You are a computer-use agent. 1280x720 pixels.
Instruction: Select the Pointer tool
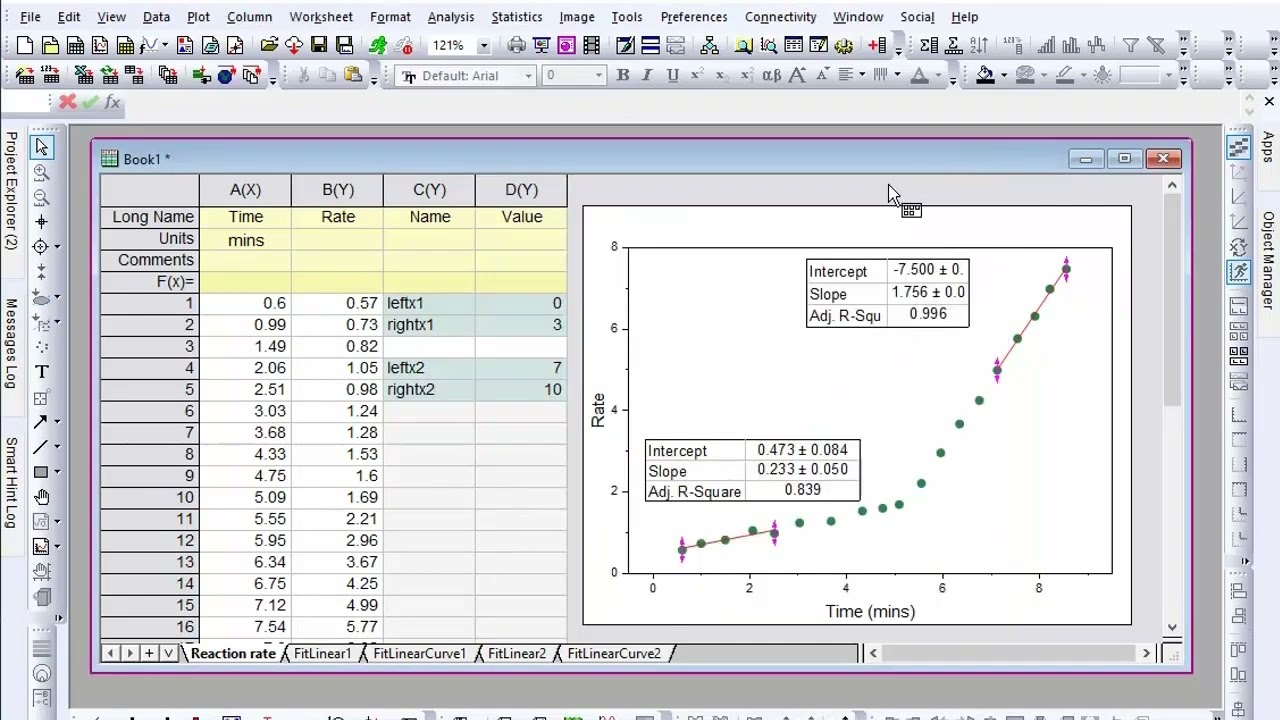click(x=41, y=147)
